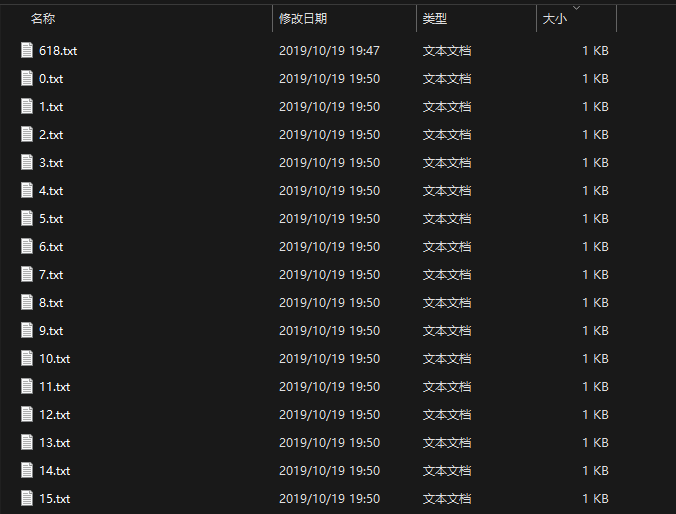Click the 12.txt document icon
The width and height of the screenshot is (676, 514).
click(27, 414)
